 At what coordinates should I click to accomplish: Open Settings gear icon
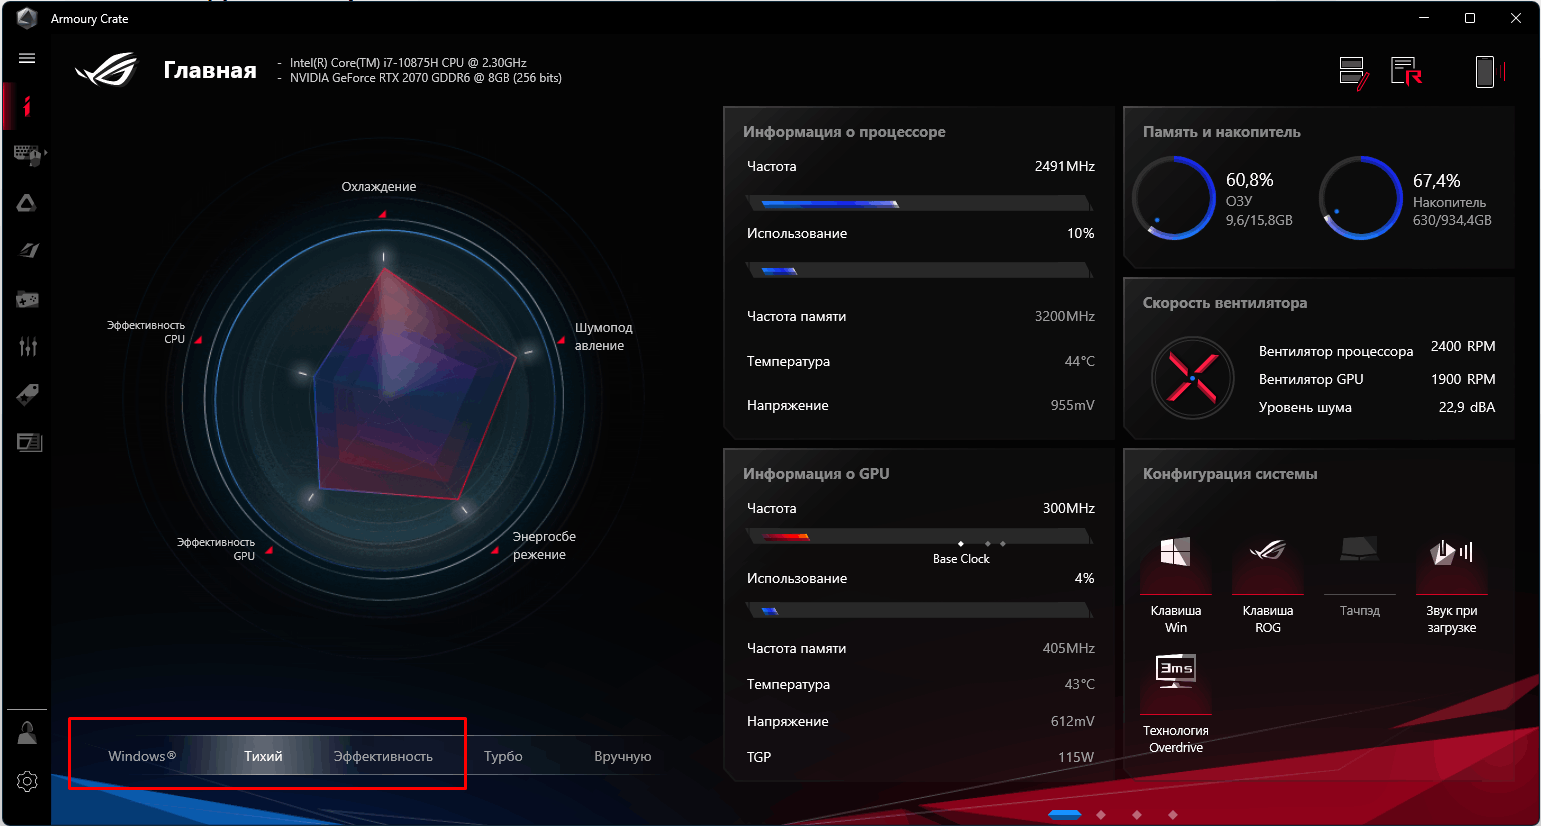(27, 781)
